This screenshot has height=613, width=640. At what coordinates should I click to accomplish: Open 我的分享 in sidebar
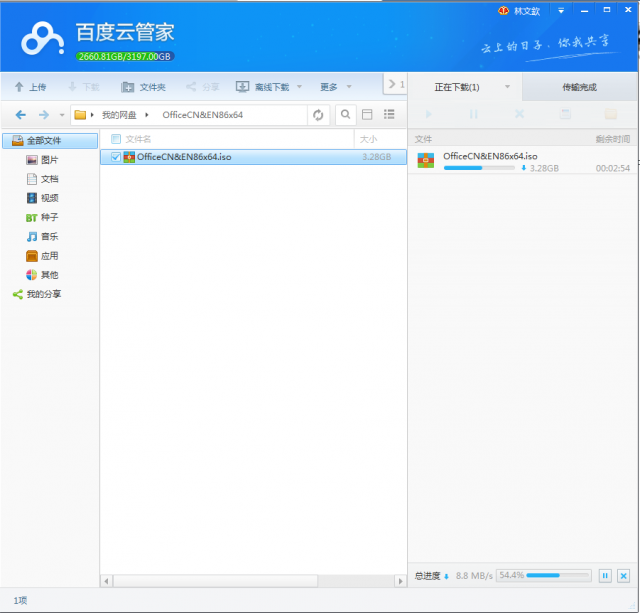click(37, 294)
